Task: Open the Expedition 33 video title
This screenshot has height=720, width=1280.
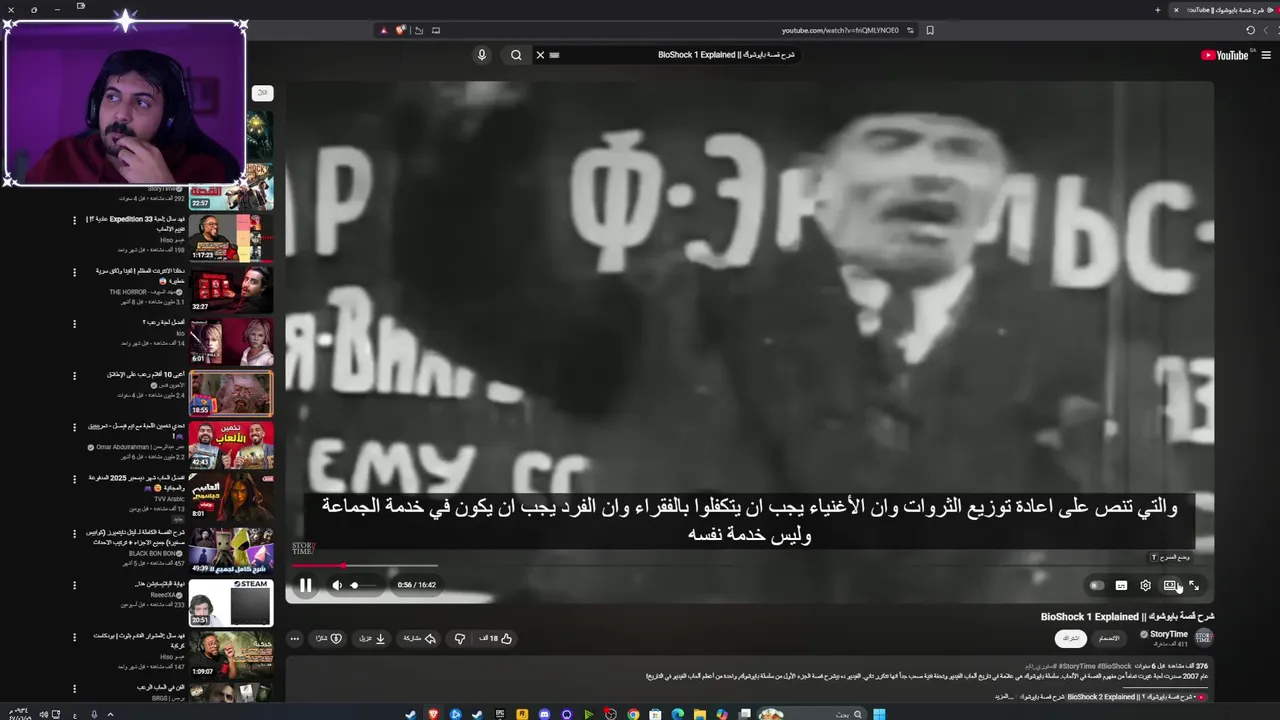Action: [x=136, y=223]
